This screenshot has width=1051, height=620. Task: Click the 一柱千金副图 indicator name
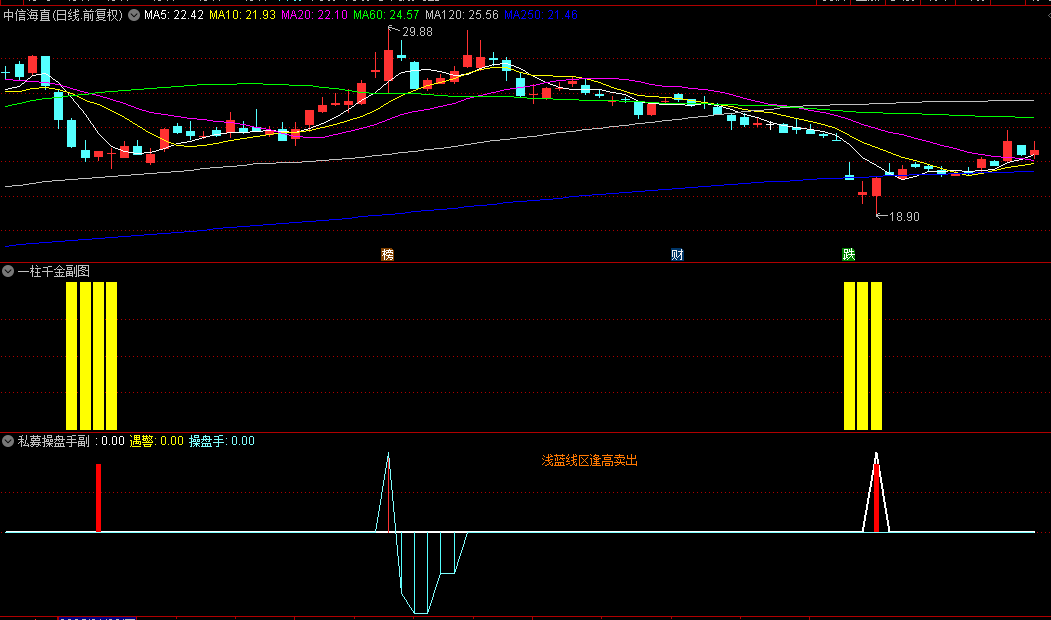pyautogui.click(x=54, y=271)
